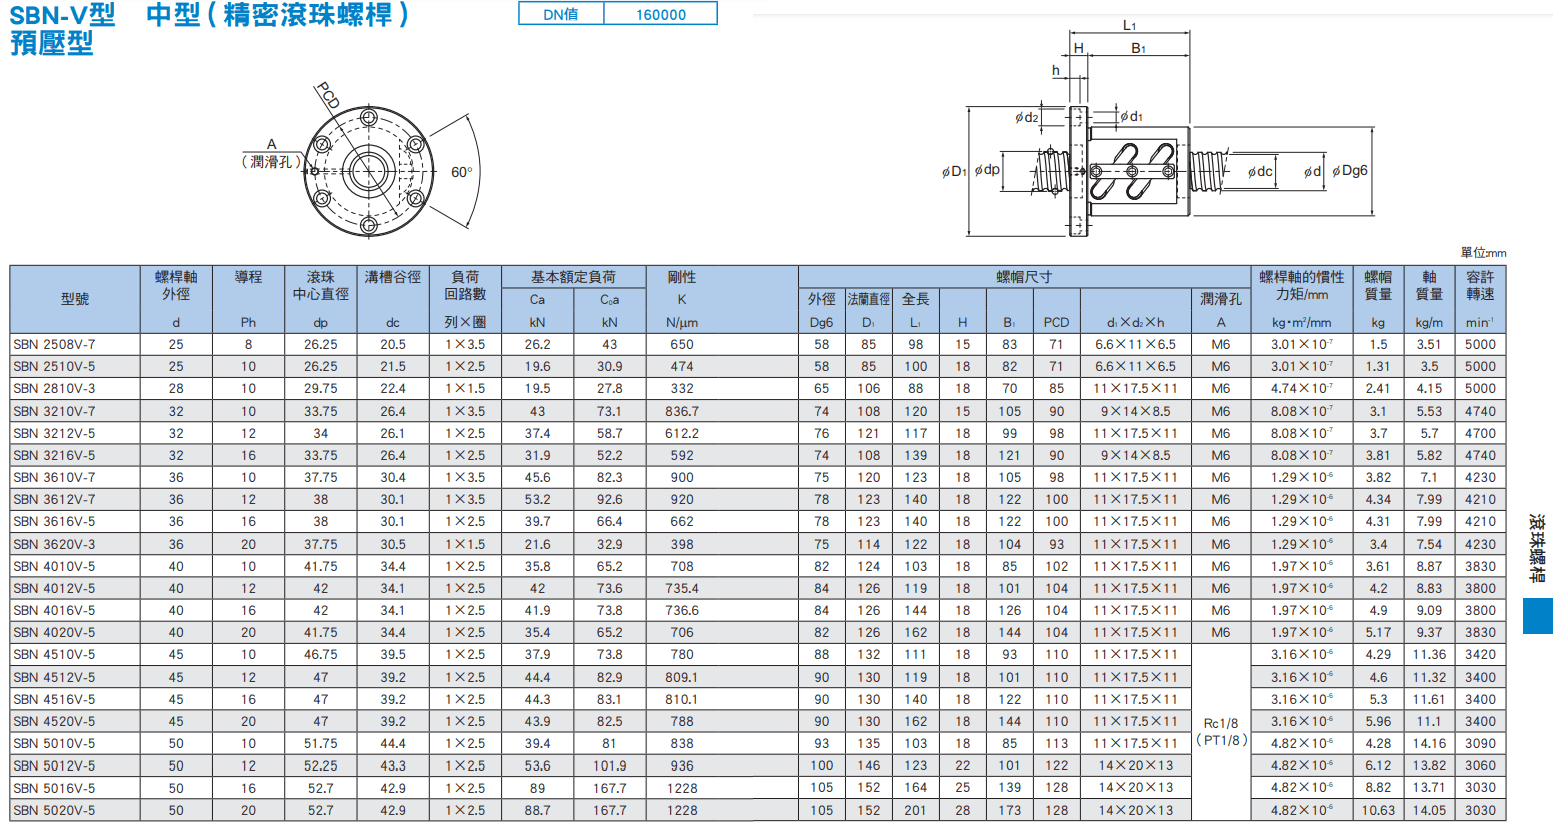Screen dimensions: 1558x830
Task: Click the shaft mass value 14.16
Action: point(1429,744)
